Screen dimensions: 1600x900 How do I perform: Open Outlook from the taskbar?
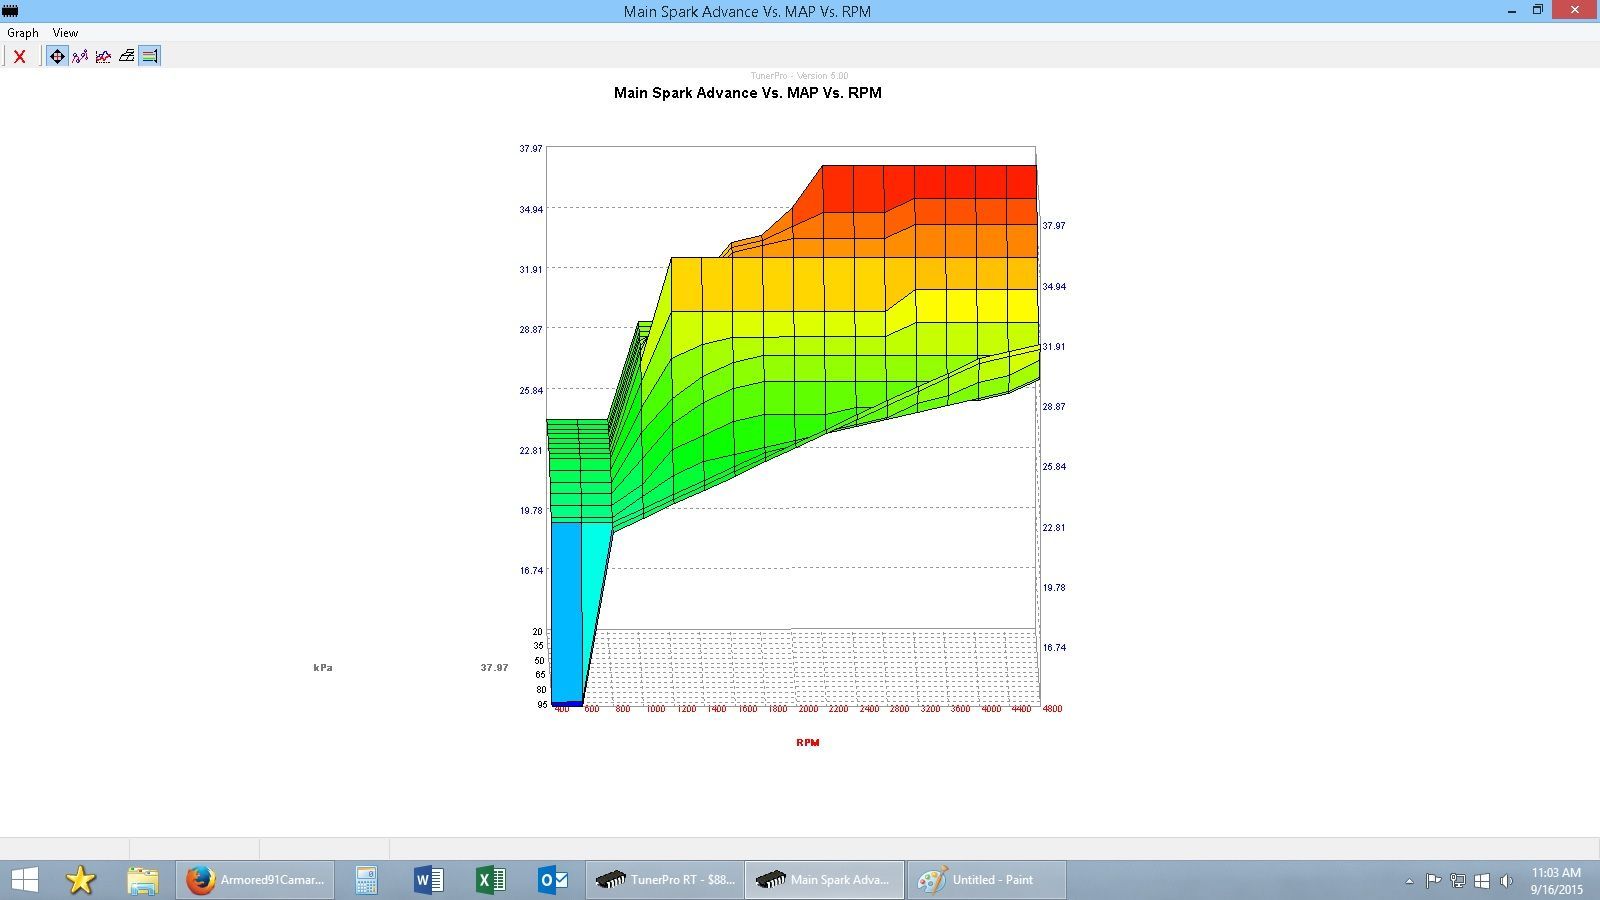pyautogui.click(x=553, y=880)
